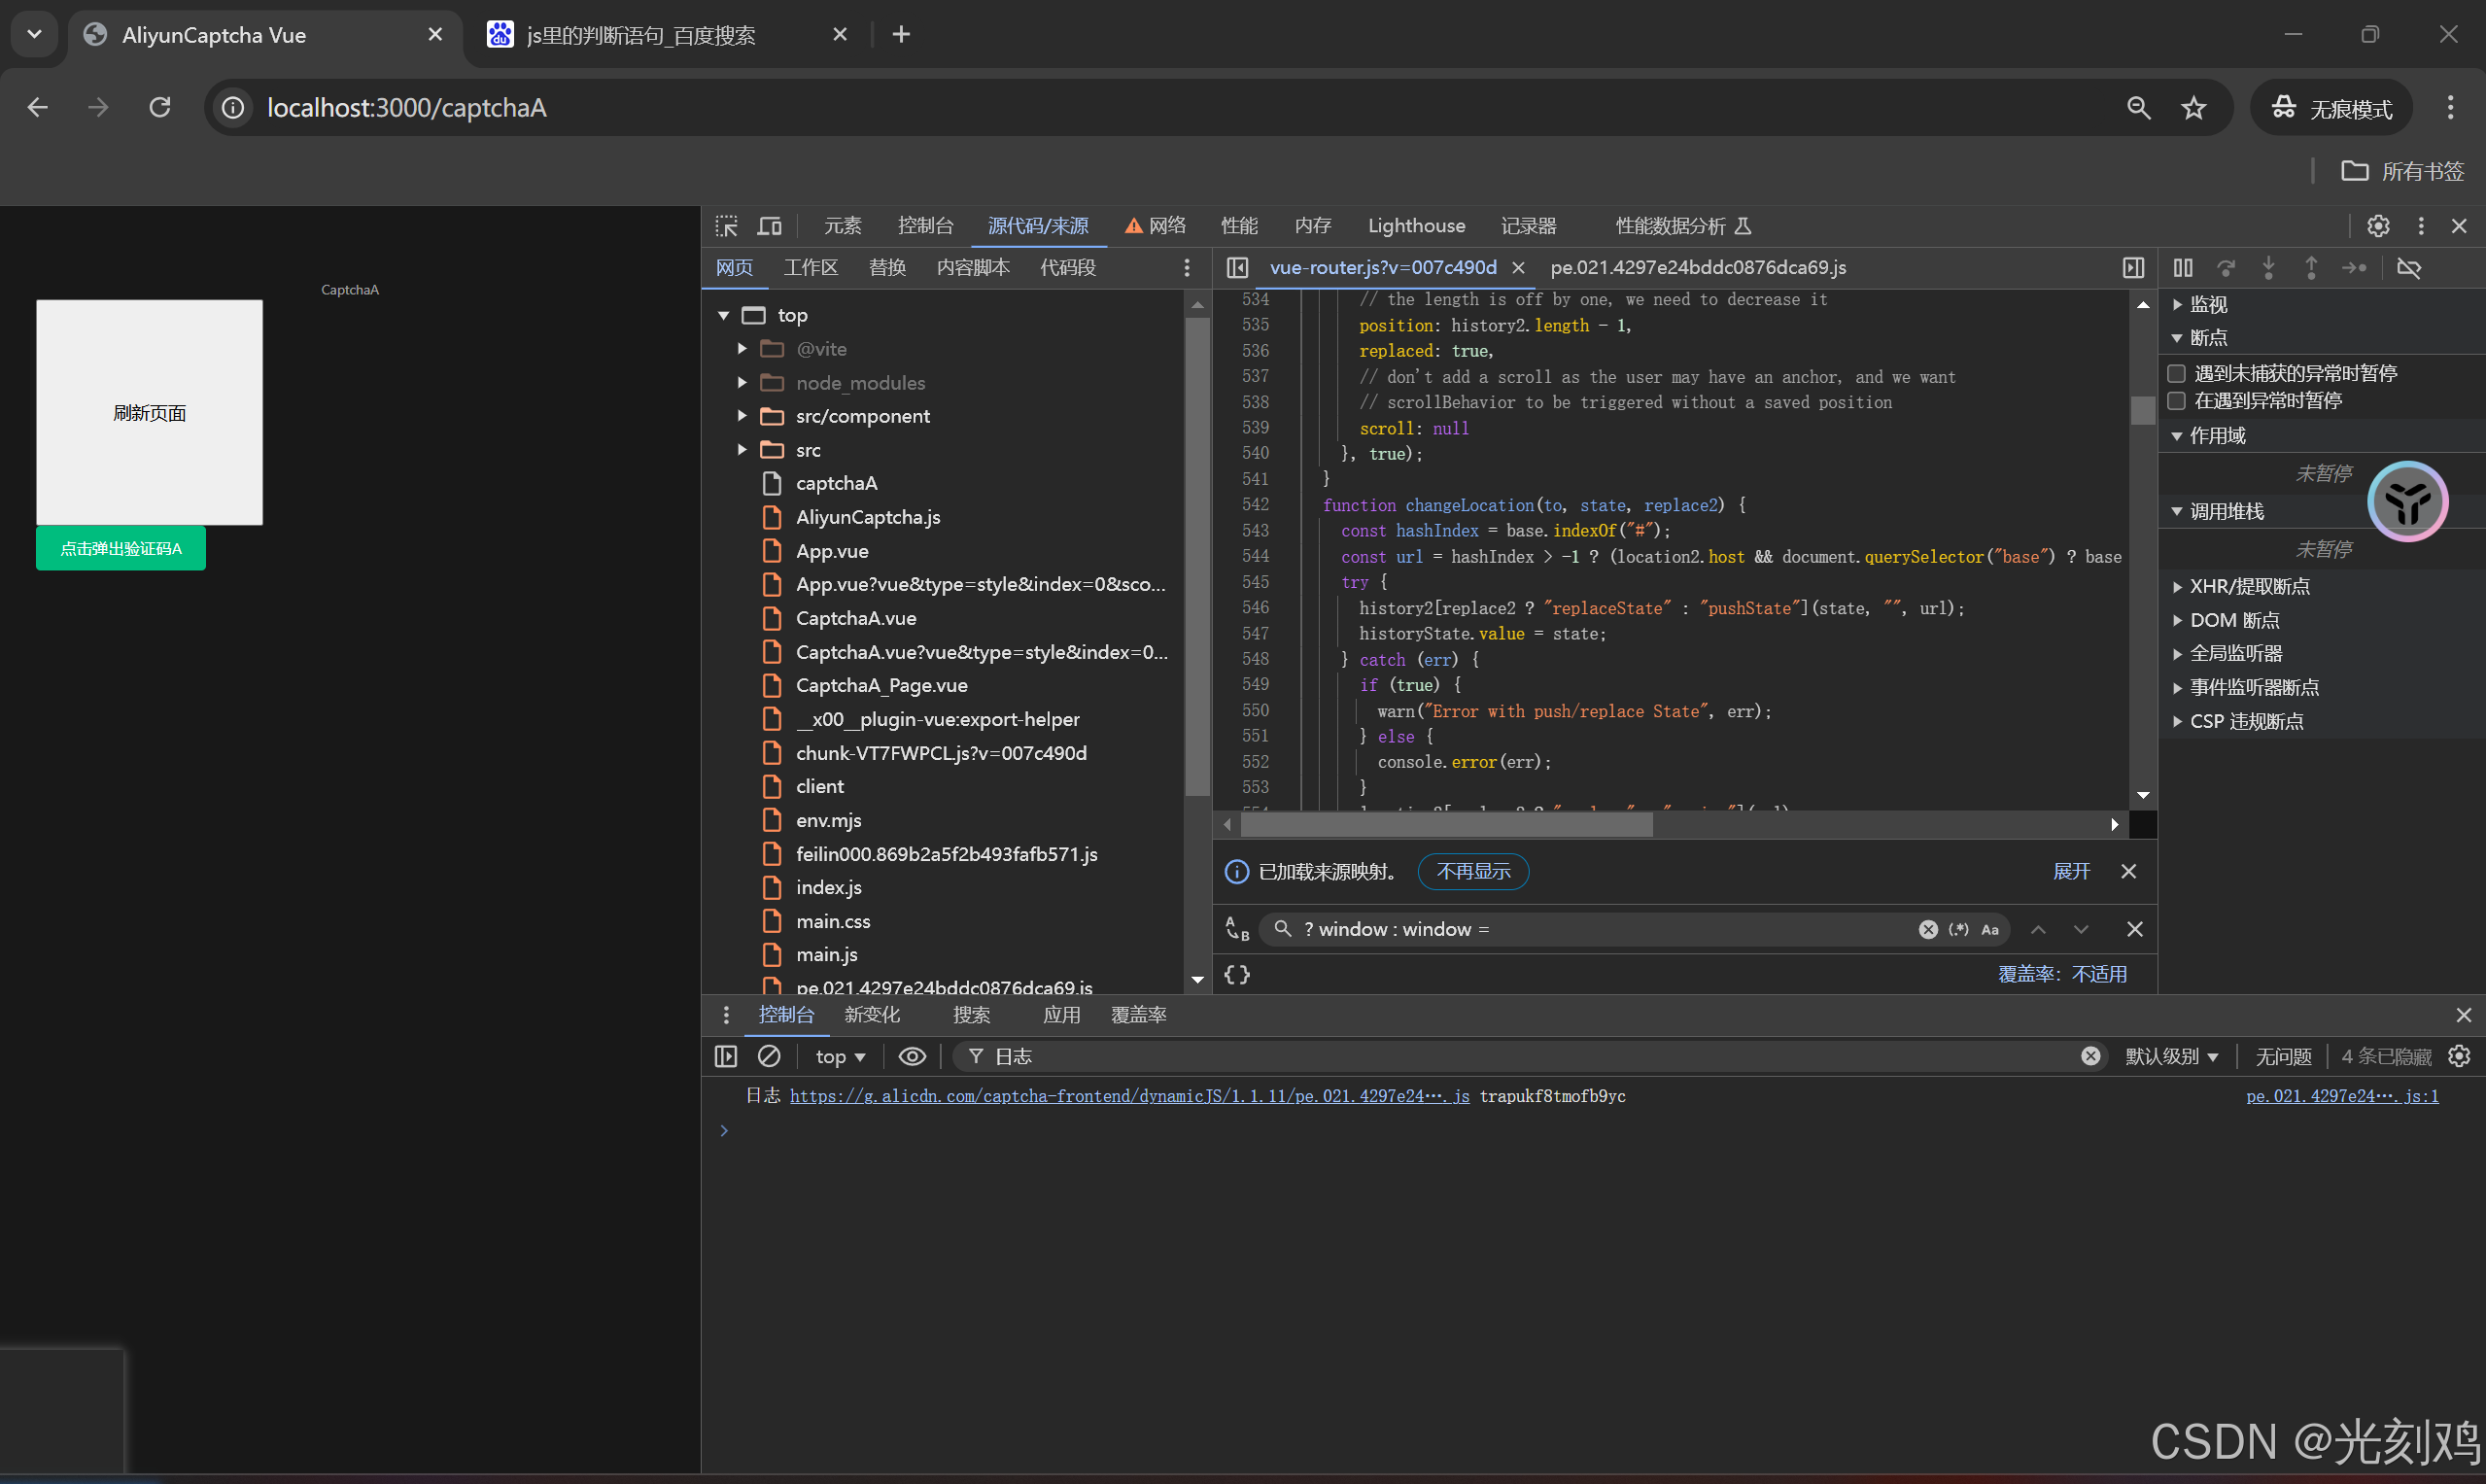
Task: Pause script execution in debugger
Action: pyautogui.click(x=2183, y=268)
